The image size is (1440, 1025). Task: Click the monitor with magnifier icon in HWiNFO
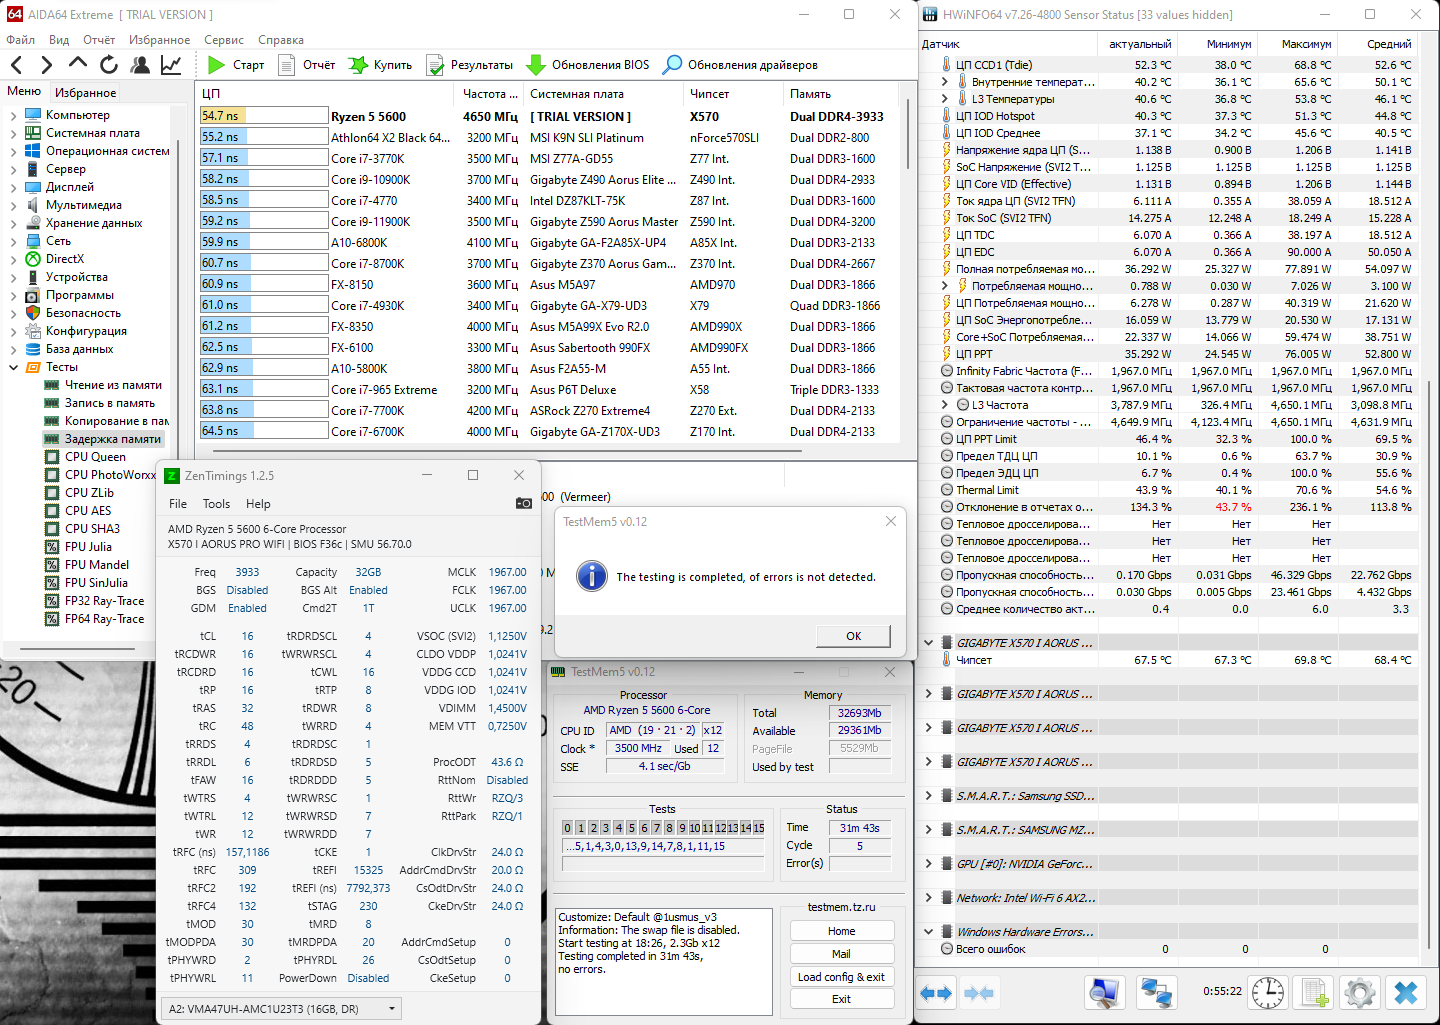1104,992
